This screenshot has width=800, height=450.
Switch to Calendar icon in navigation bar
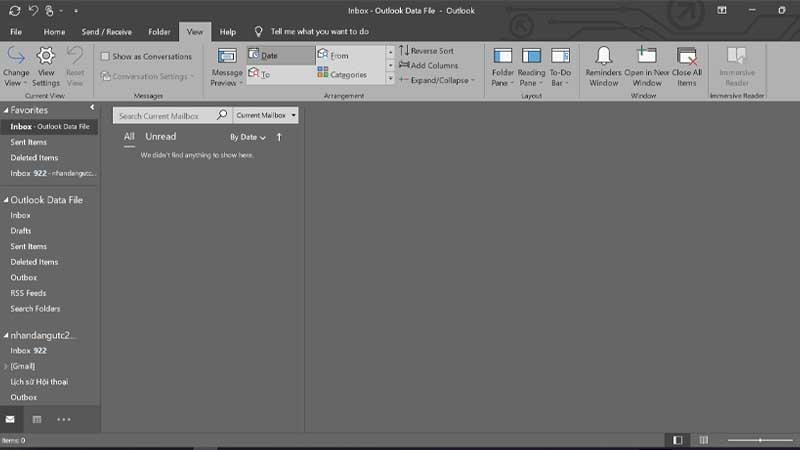click(37, 419)
